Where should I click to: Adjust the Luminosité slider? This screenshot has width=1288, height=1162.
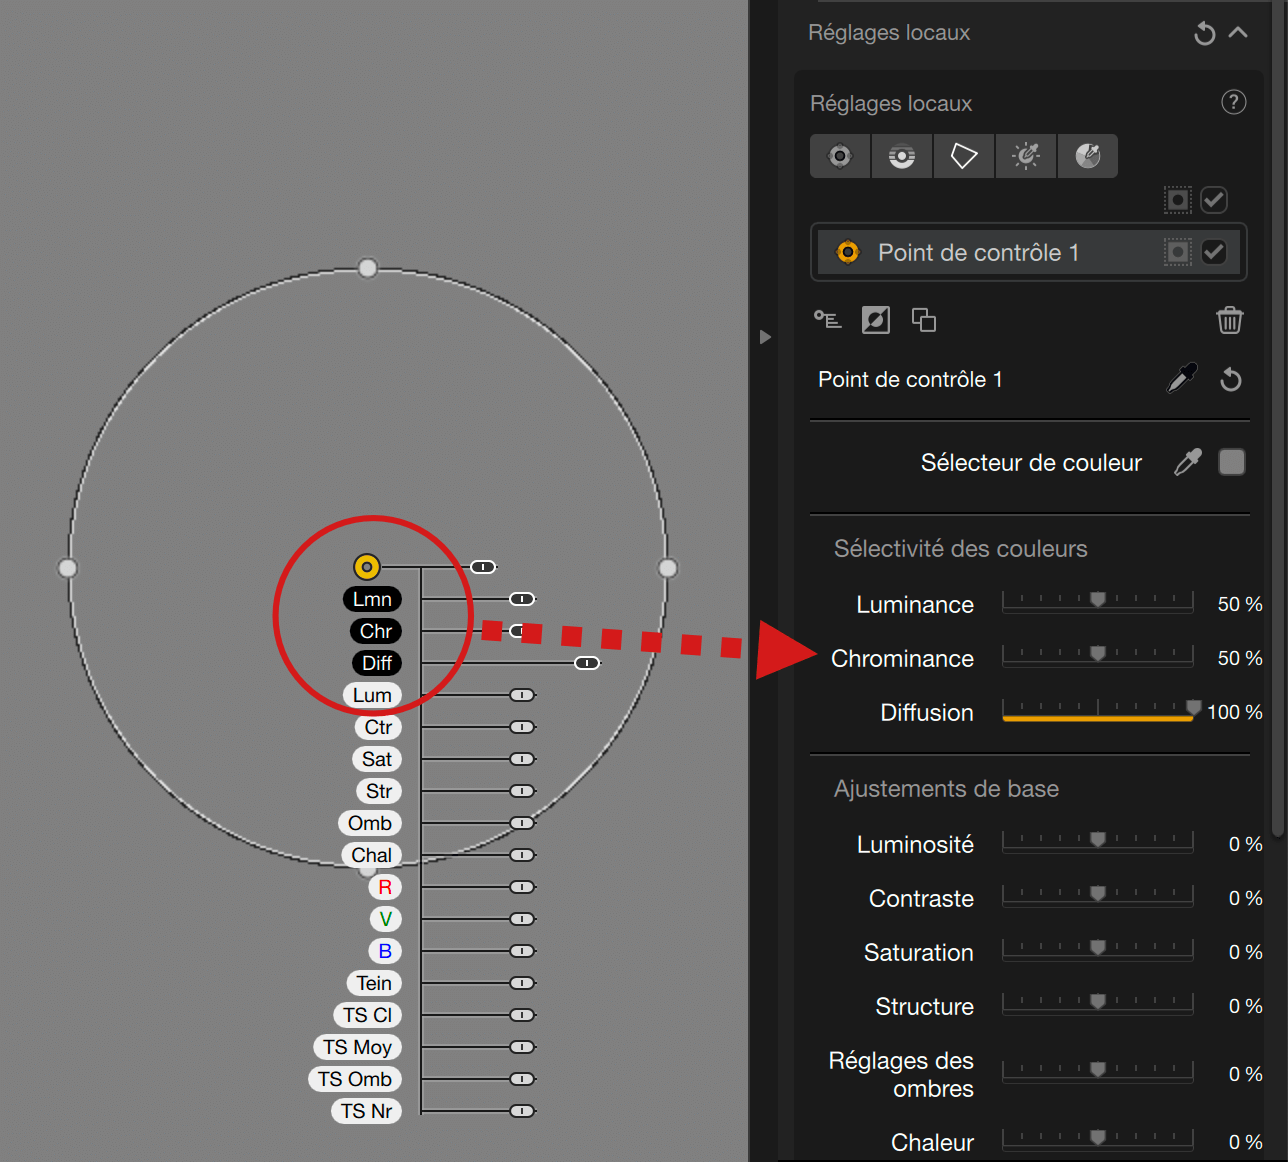[1098, 841]
